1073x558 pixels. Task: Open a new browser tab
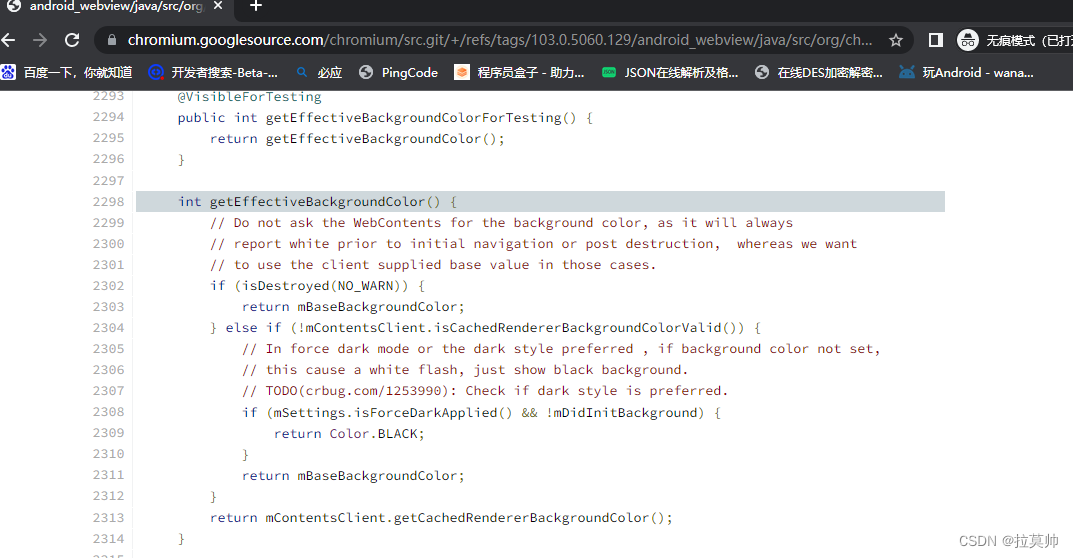point(255,6)
